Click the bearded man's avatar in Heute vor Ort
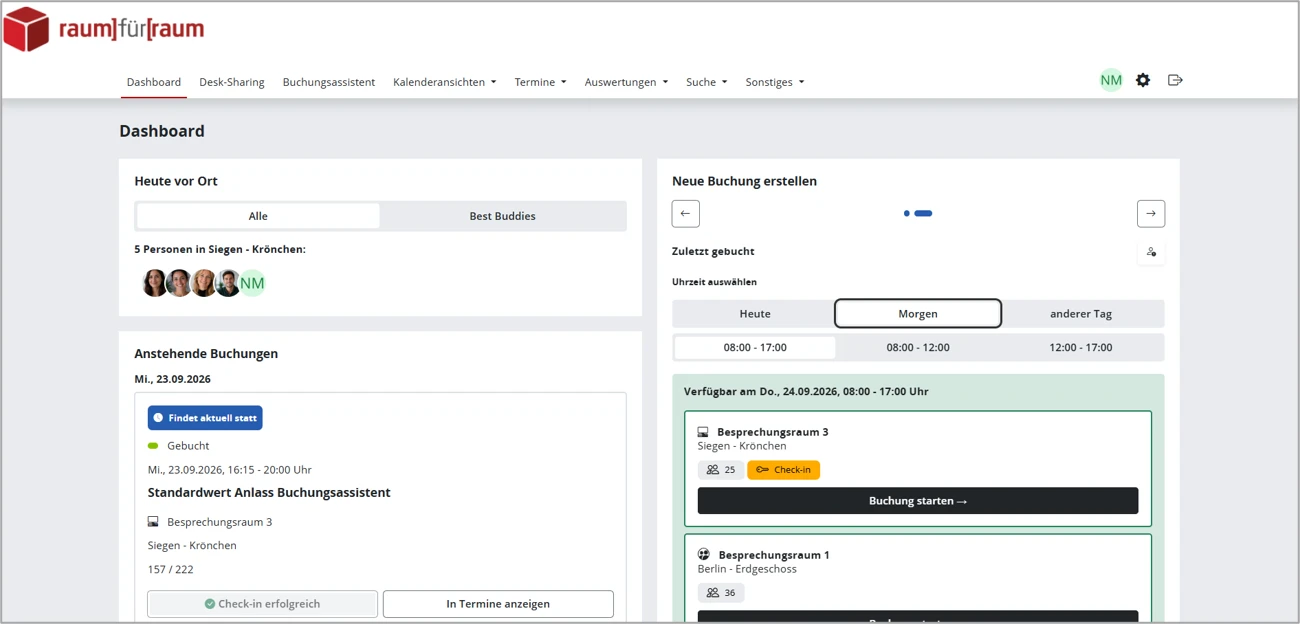This screenshot has height=624, width=1300. click(228, 283)
